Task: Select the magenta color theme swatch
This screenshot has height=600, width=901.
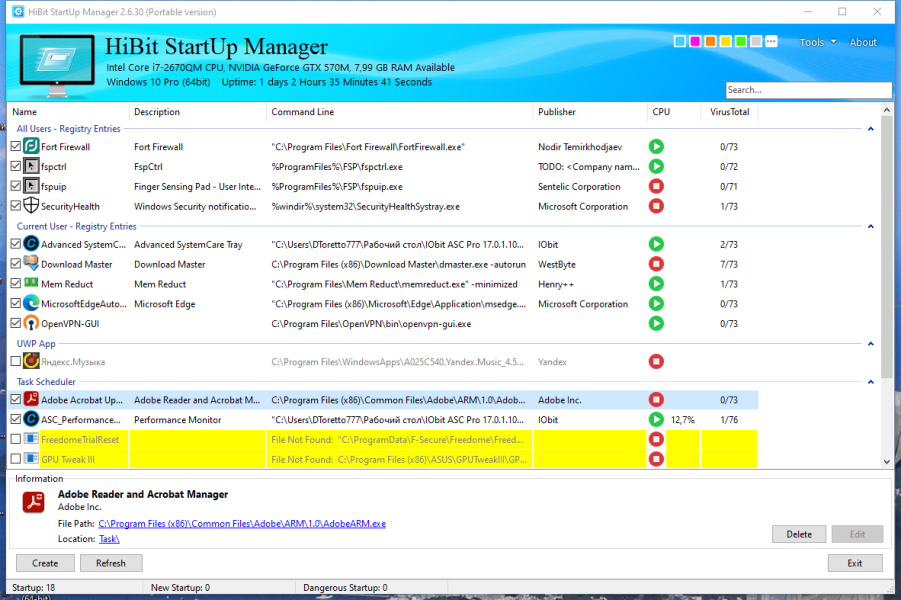Action: click(x=695, y=41)
